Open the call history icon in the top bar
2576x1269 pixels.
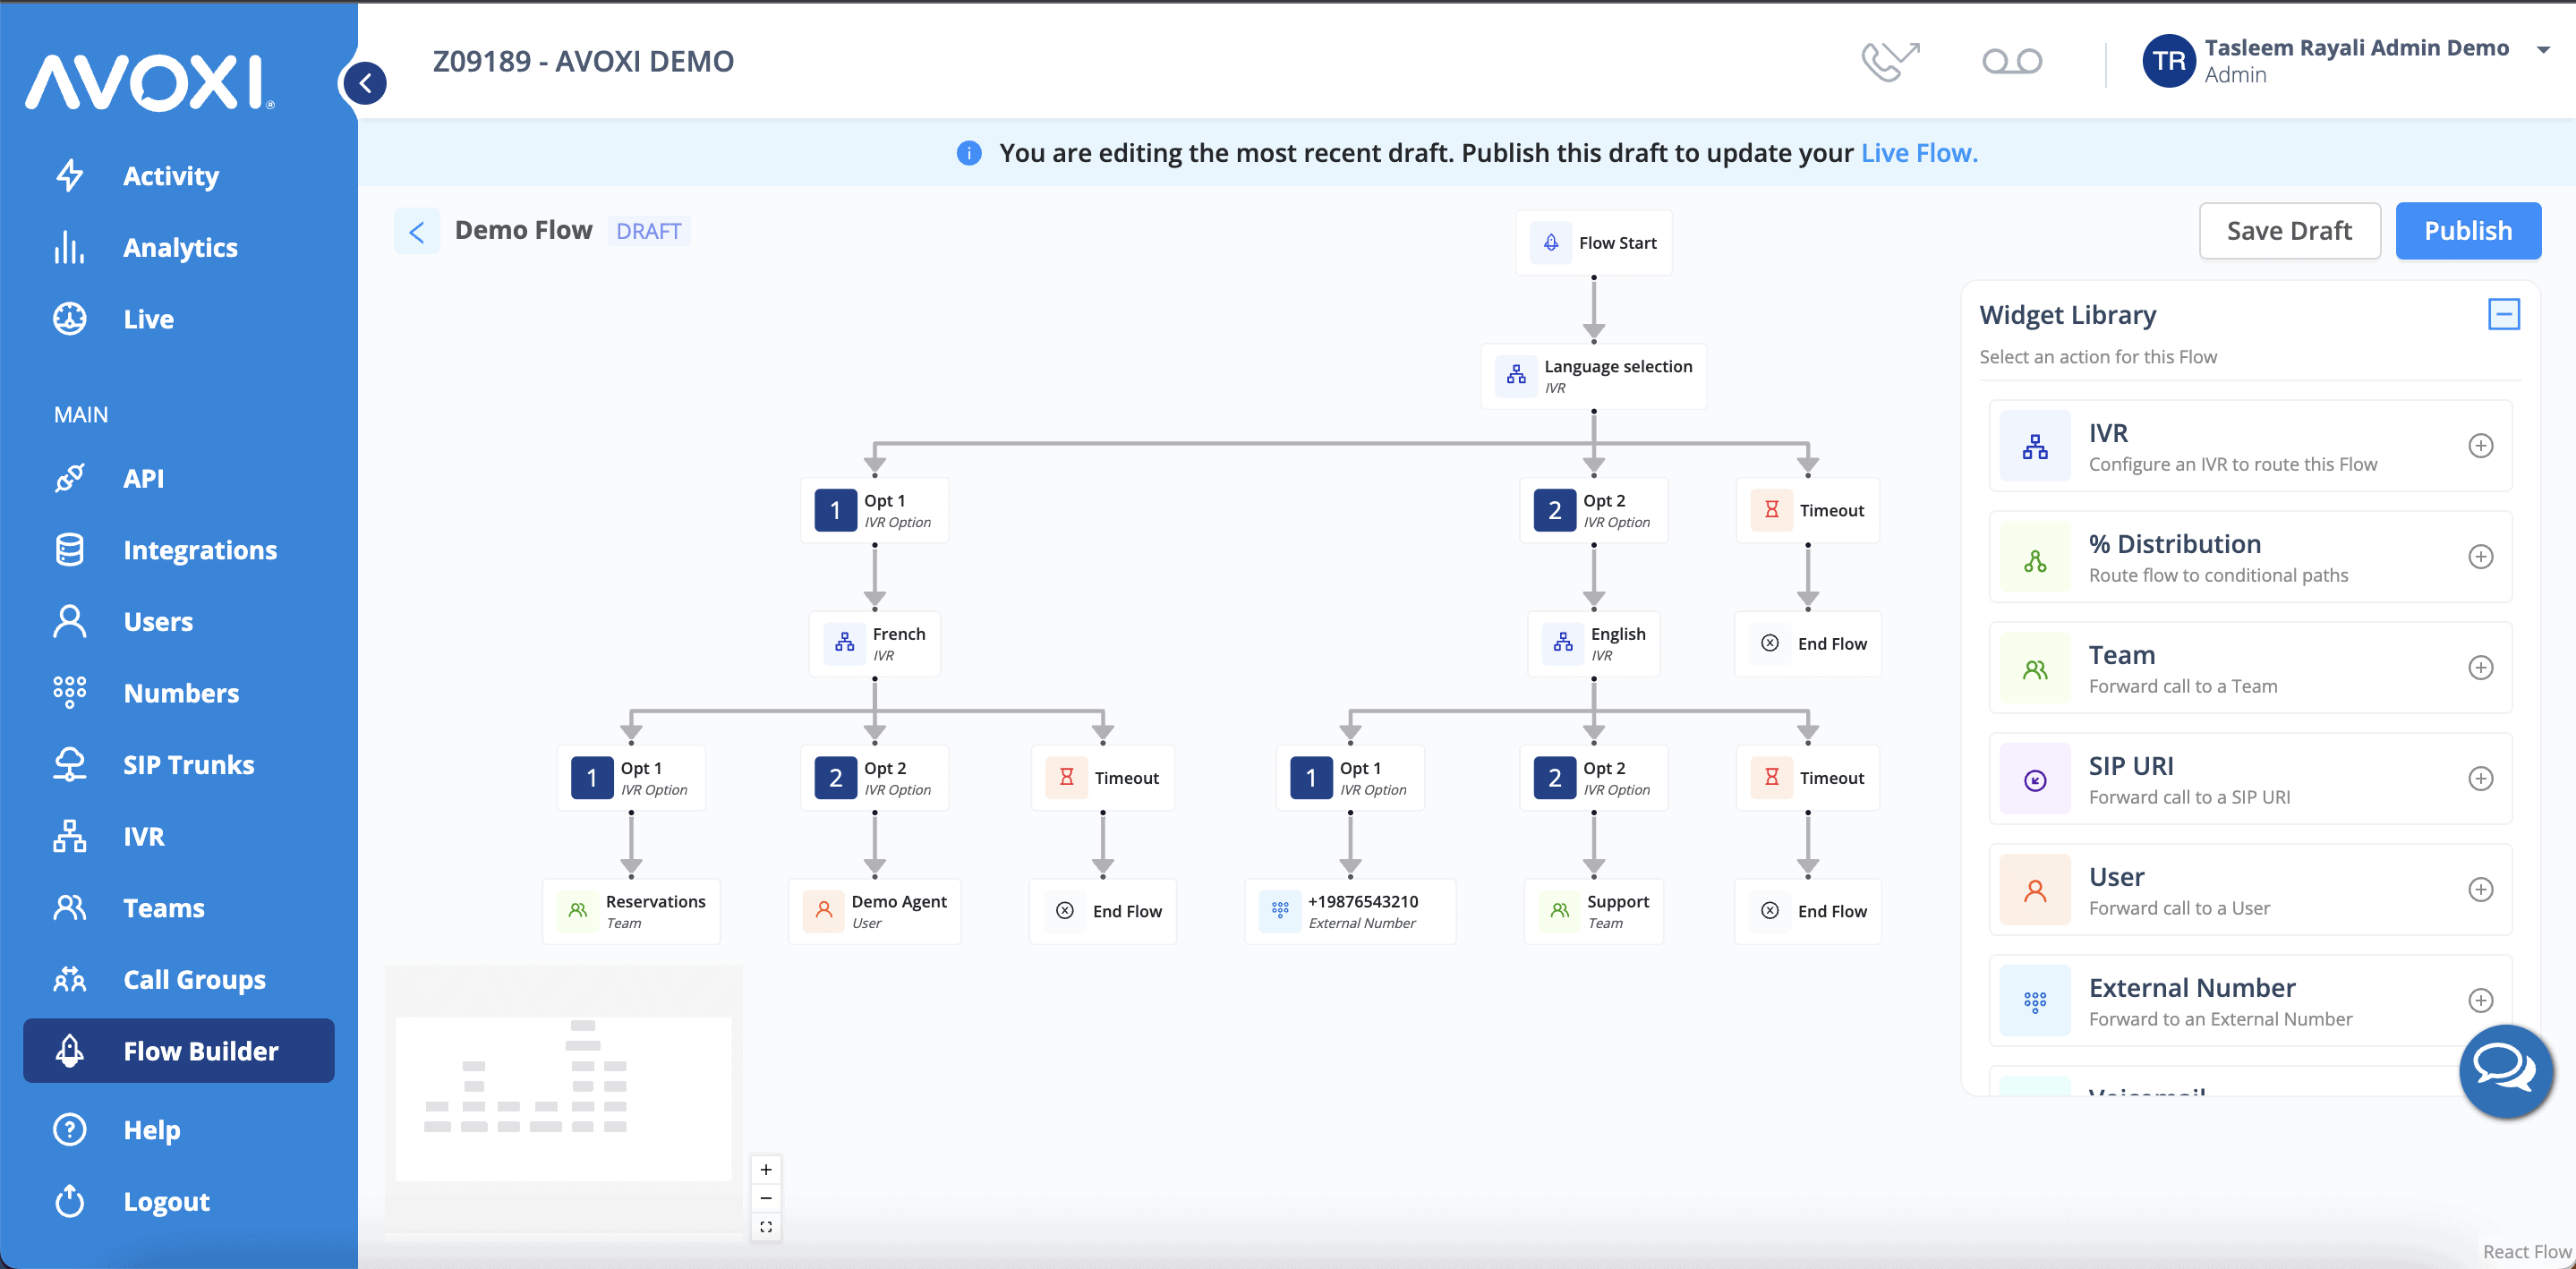click(x=1890, y=60)
